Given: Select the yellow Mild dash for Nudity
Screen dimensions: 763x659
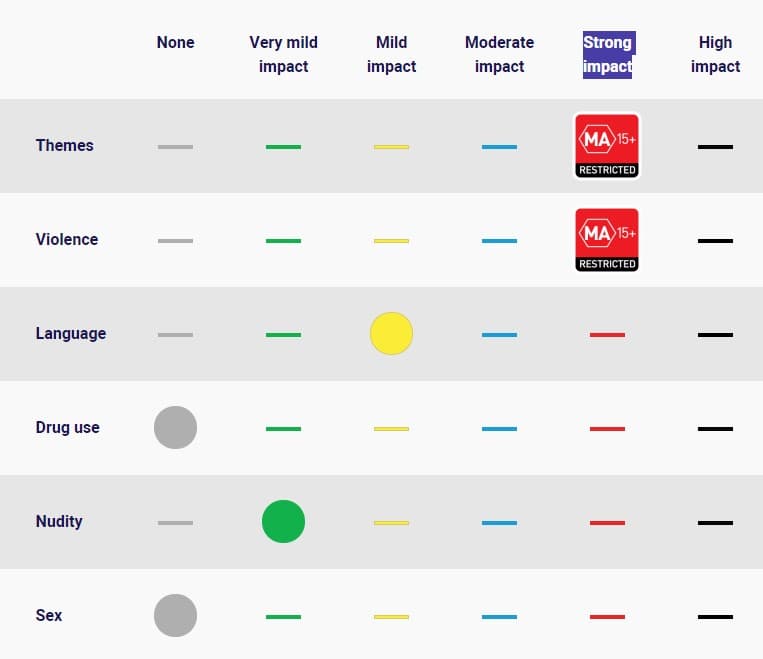Looking at the screenshot, I should tap(391, 523).
